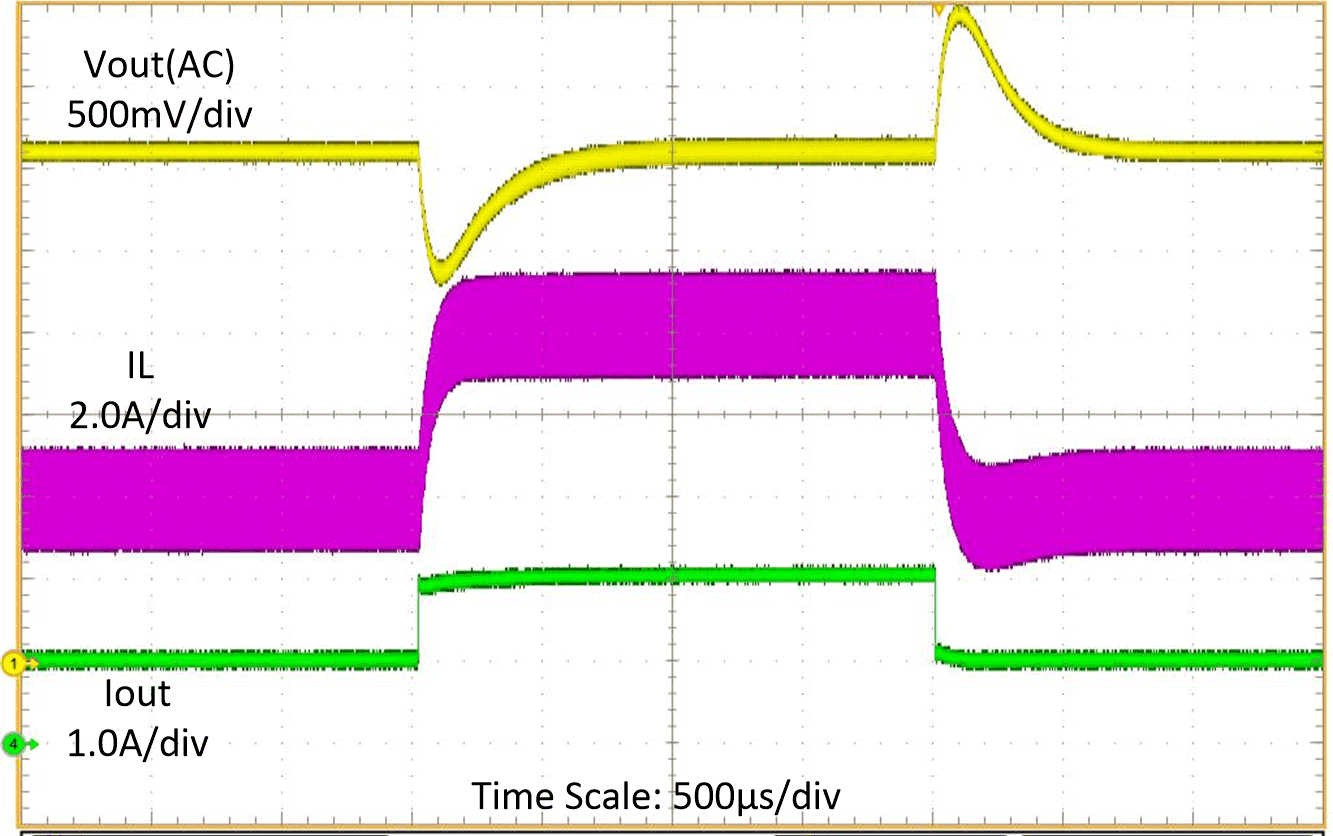Click the green Iout trace after step-down
The height and width of the screenshot is (836, 1333).
click(x=1130, y=659)
